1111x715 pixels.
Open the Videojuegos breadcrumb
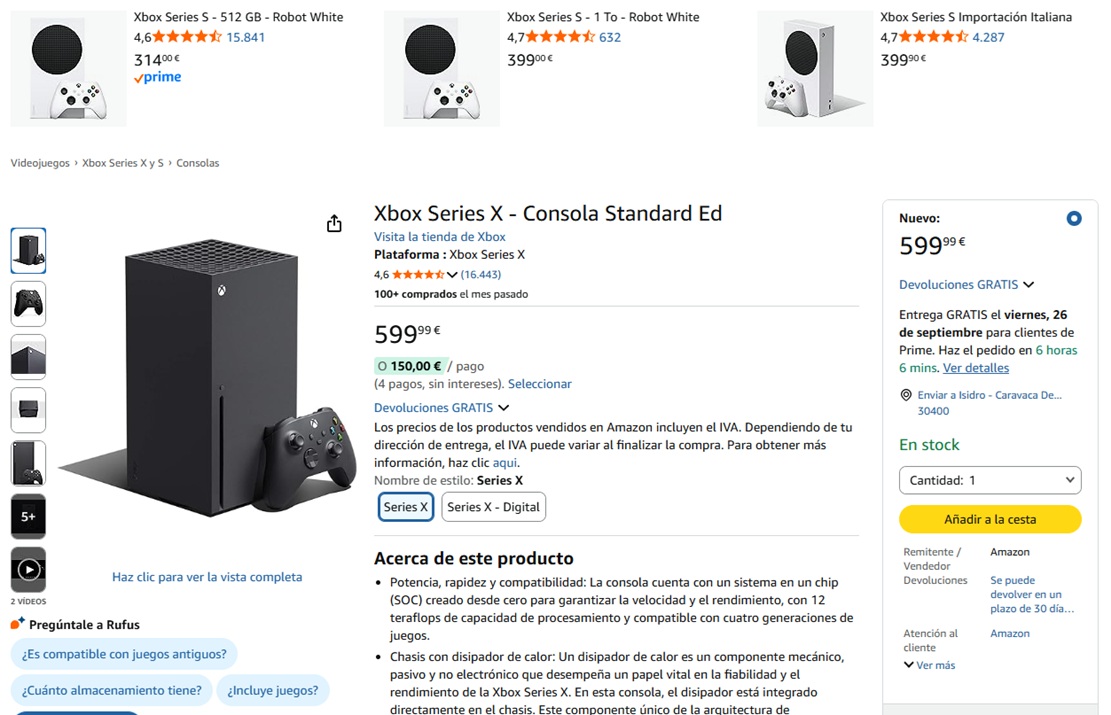[x=40, y=163]
